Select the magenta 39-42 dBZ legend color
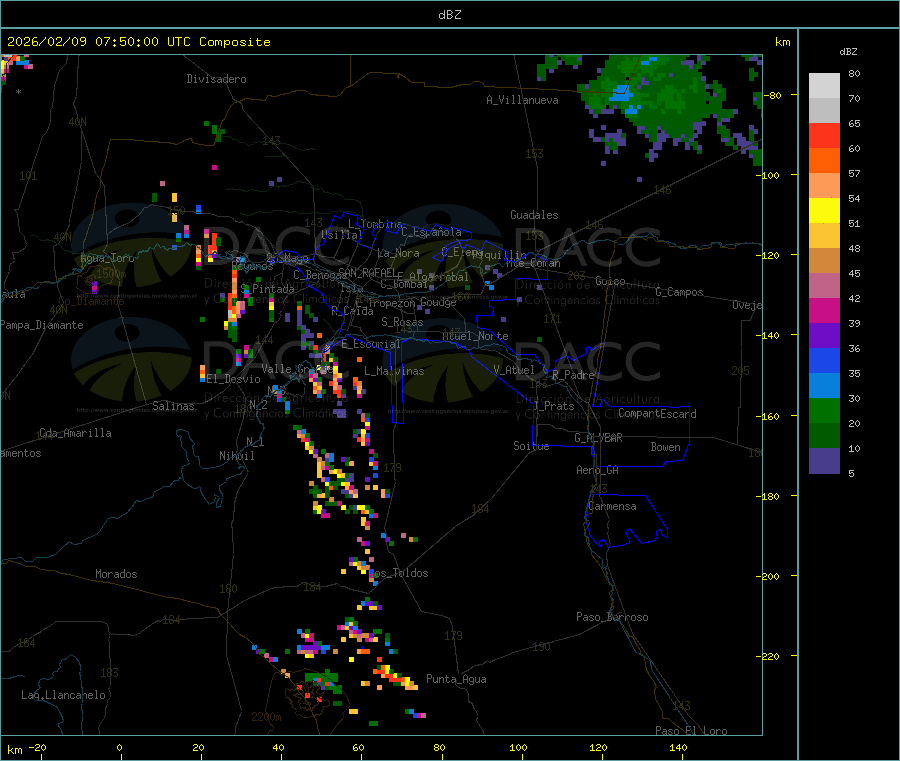 824,310
